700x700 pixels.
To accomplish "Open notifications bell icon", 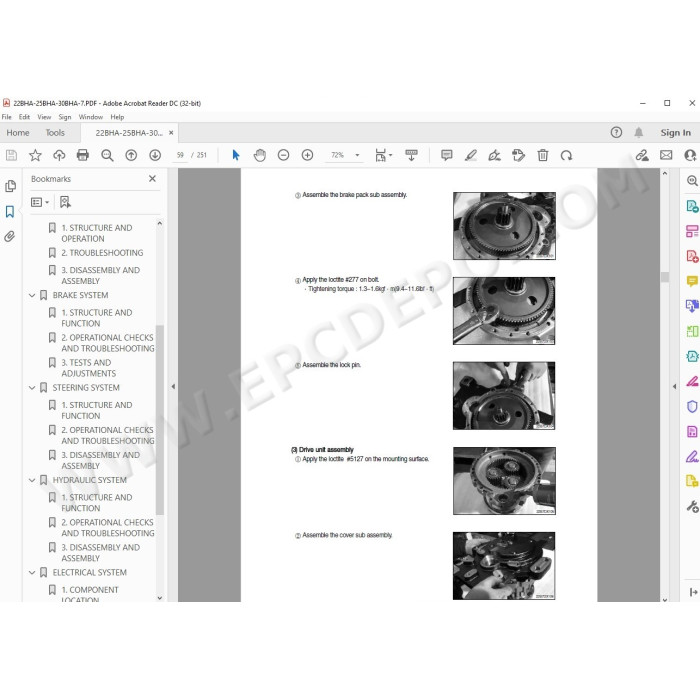I will click(x=639, y=133).
